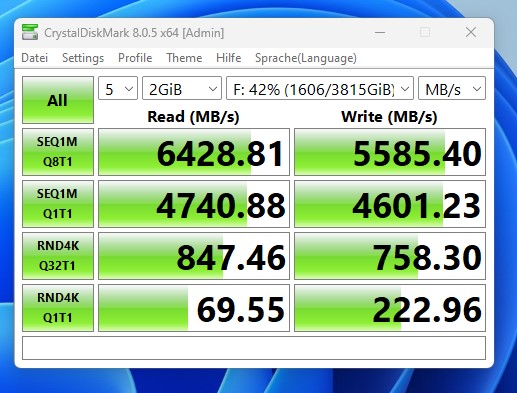The height and width of the screenshot is (393, 517).
Task: Click the RND4K Q1T1 write result 222.96
Action: tap(390, 308)
